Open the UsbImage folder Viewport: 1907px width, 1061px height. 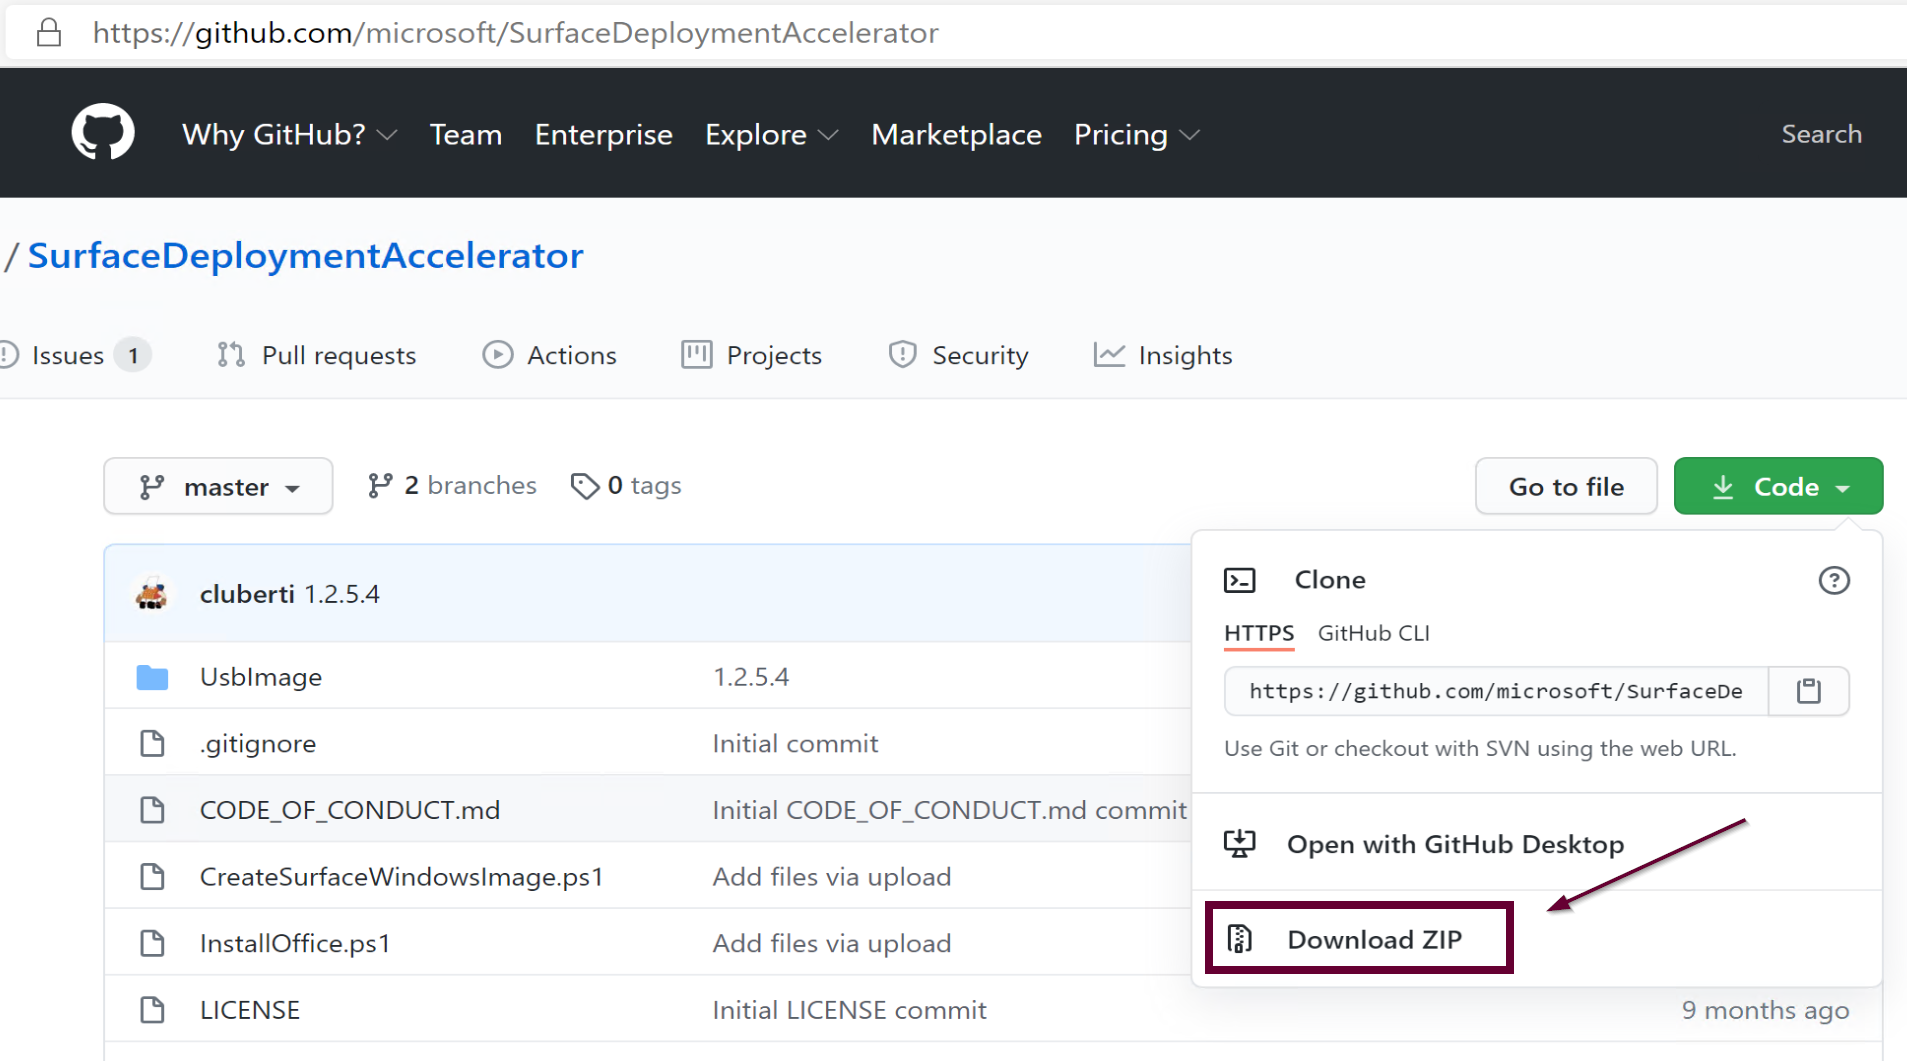coord(260,677)
